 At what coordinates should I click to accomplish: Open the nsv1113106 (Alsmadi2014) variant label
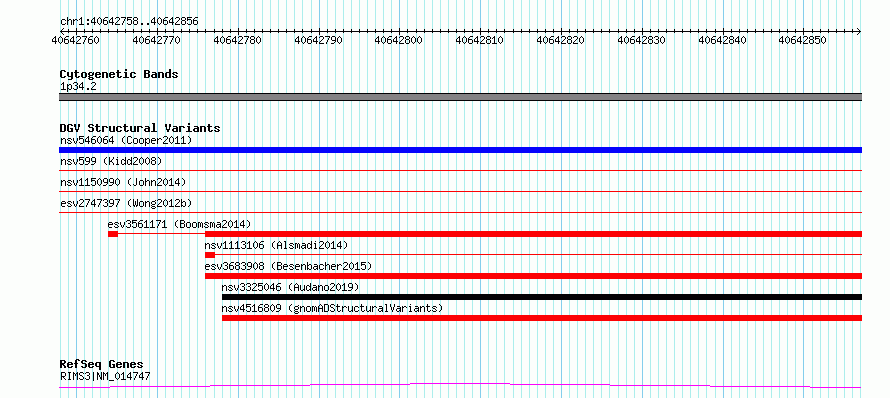(276, 245)
